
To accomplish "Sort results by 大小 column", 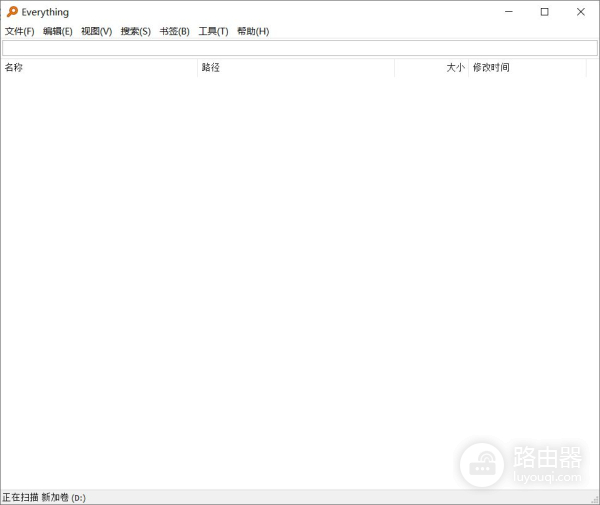I will click(x=431, y=68).
